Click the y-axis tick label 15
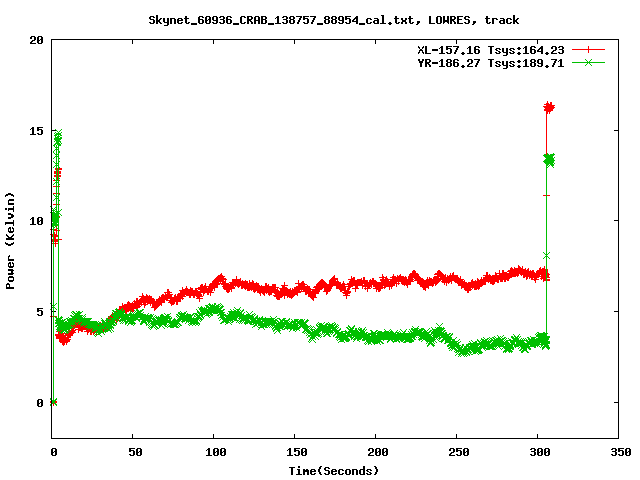Screen dimensions: 640x480 click(x=37, y=131)
